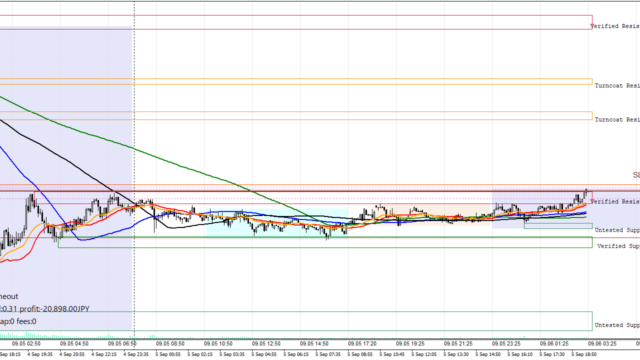
Task: Click the 09.05 23:25 time axis label
Action: [x=506, y=344]
